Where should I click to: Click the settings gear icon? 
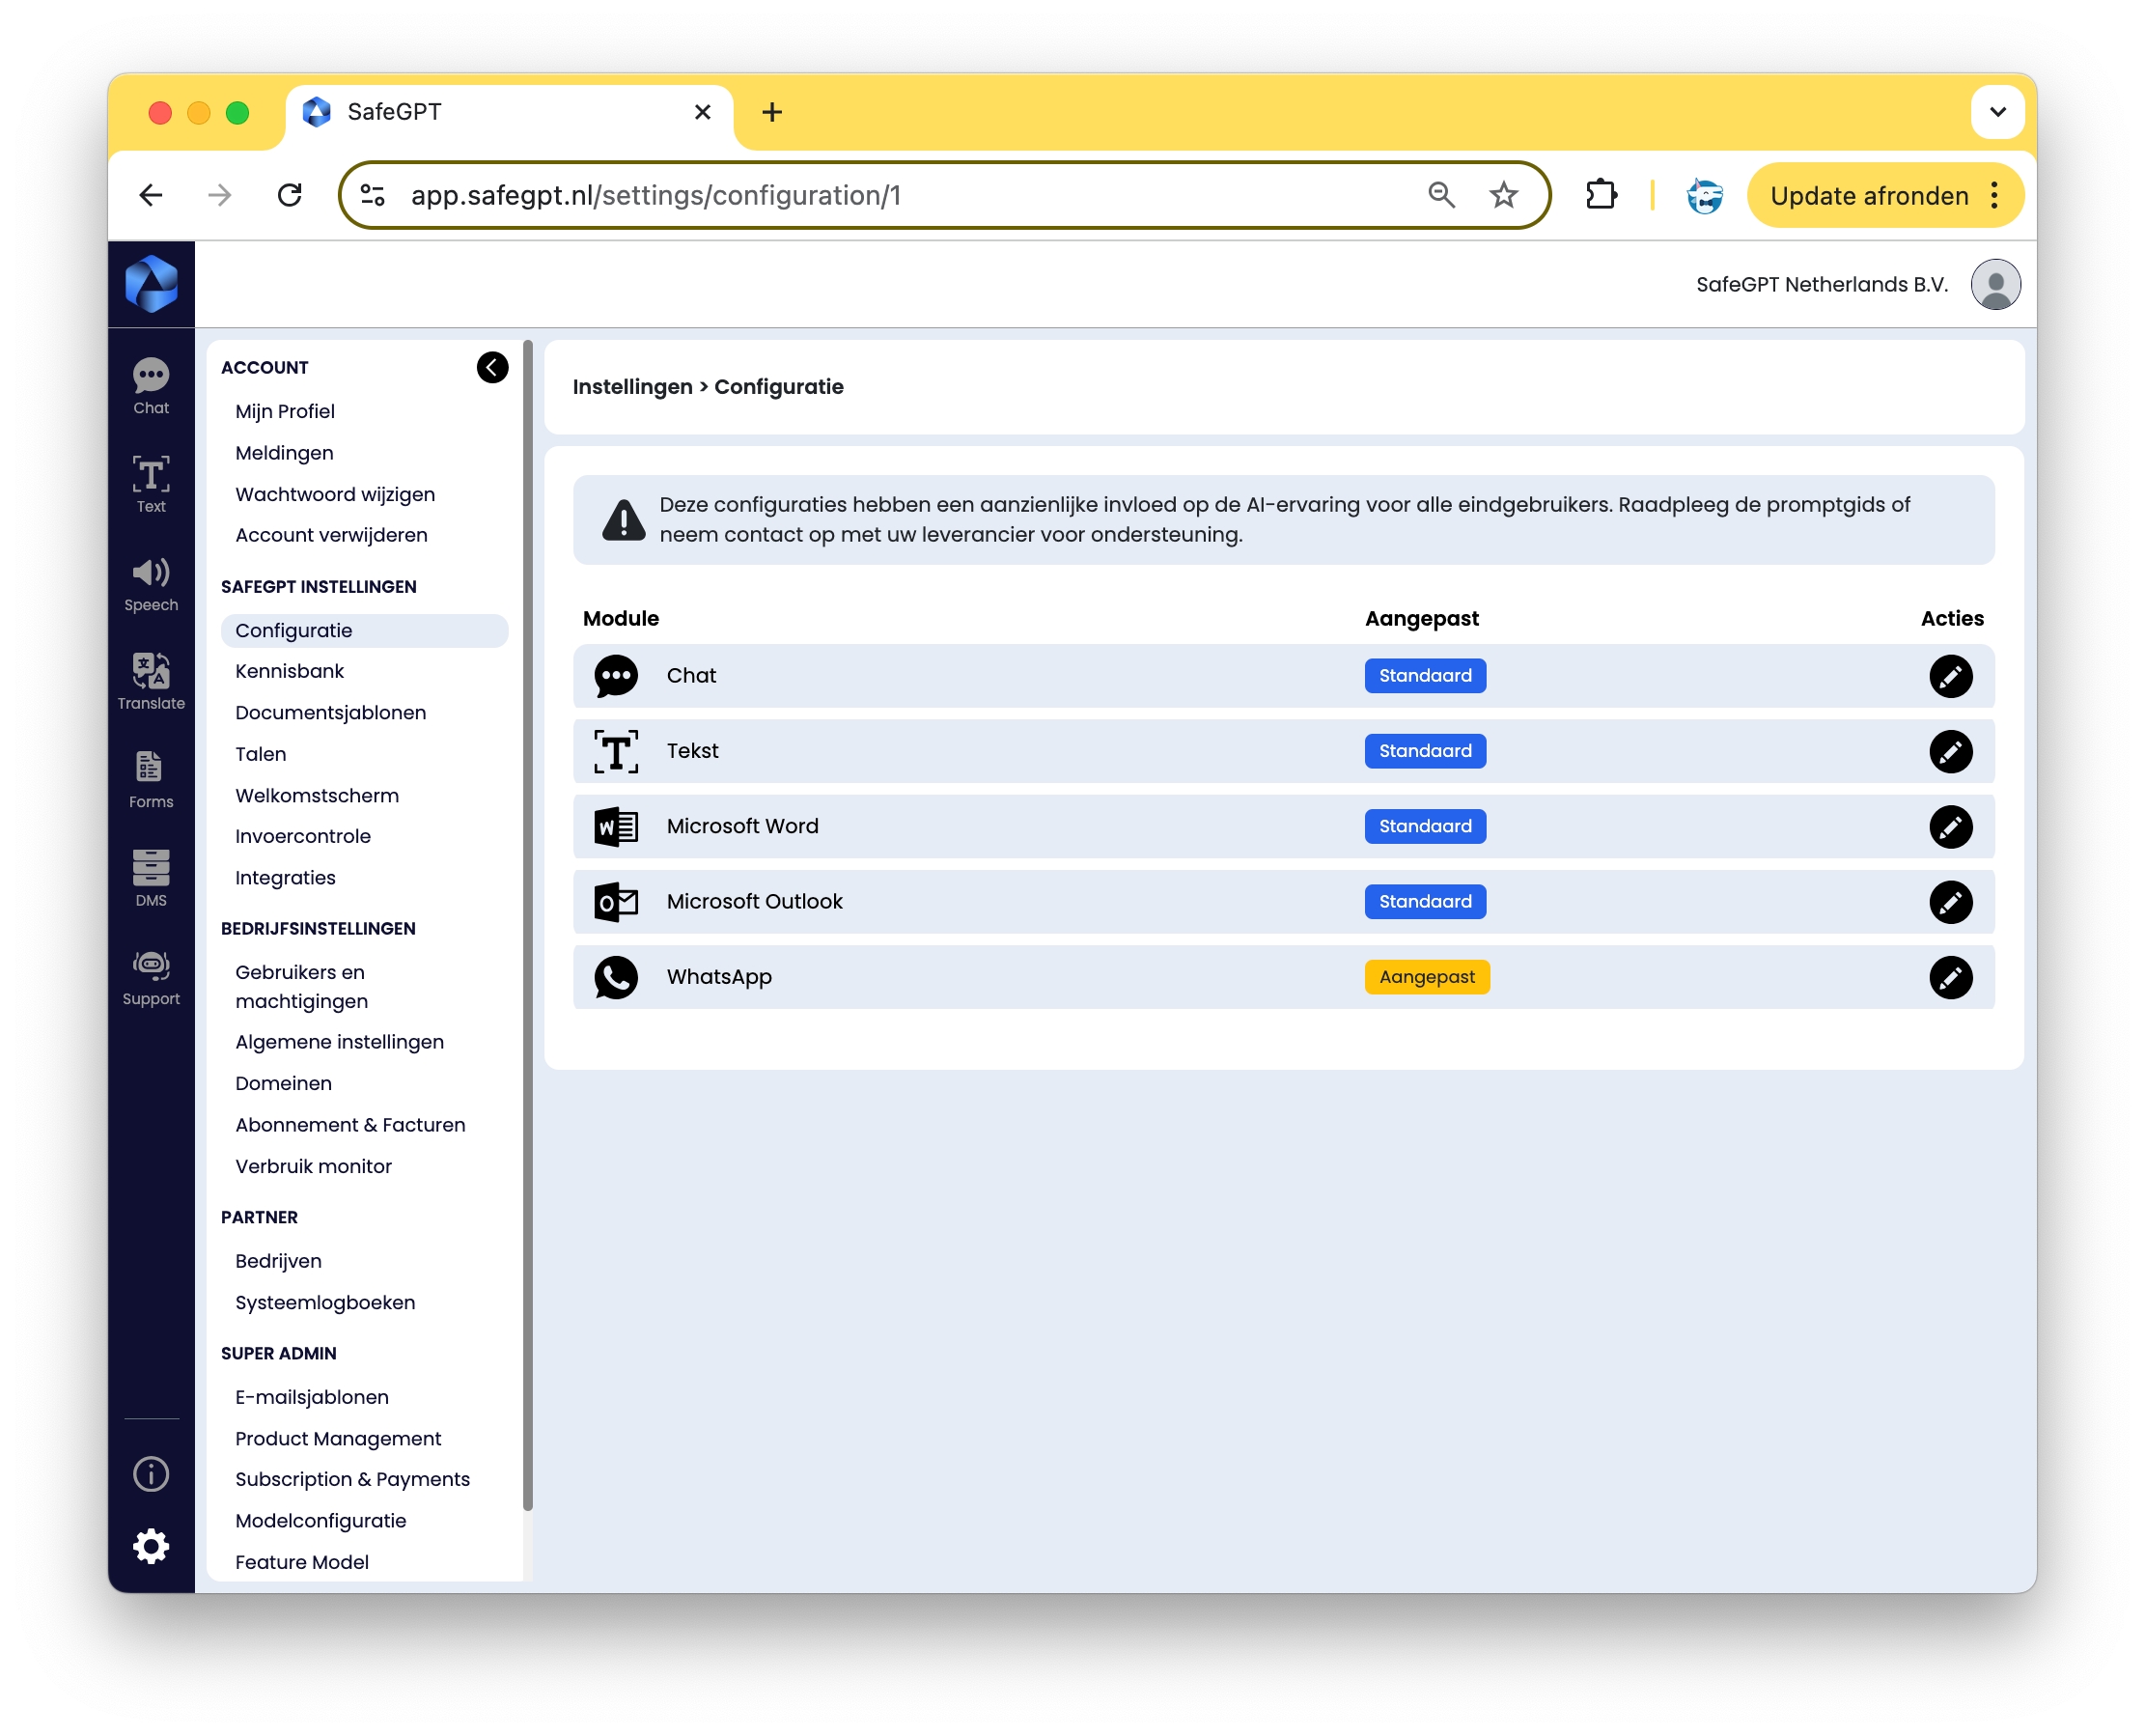tap(151, 1546)
